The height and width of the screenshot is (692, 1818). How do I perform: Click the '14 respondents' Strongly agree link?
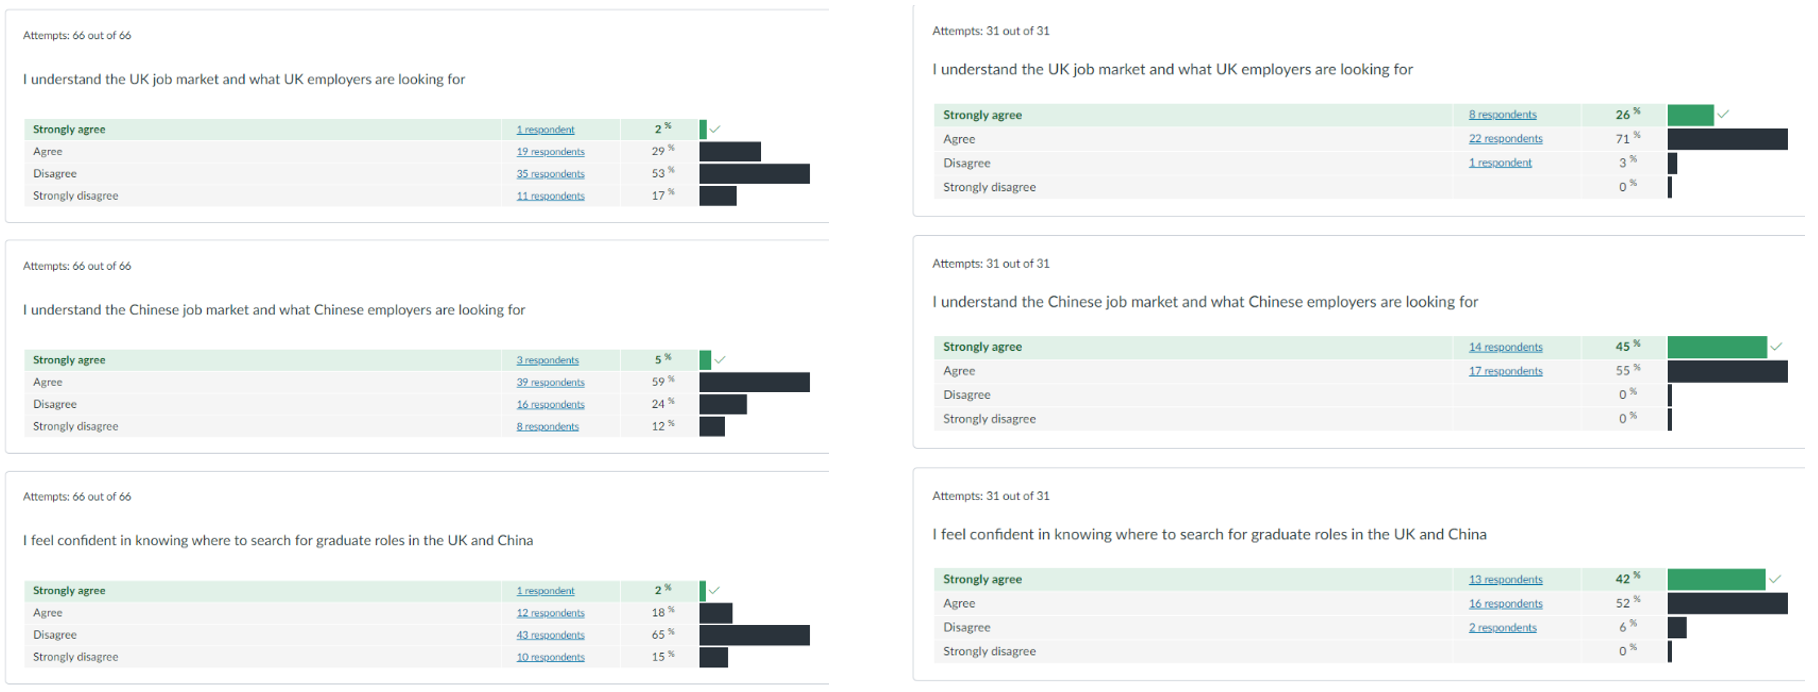click(1505, 347)
